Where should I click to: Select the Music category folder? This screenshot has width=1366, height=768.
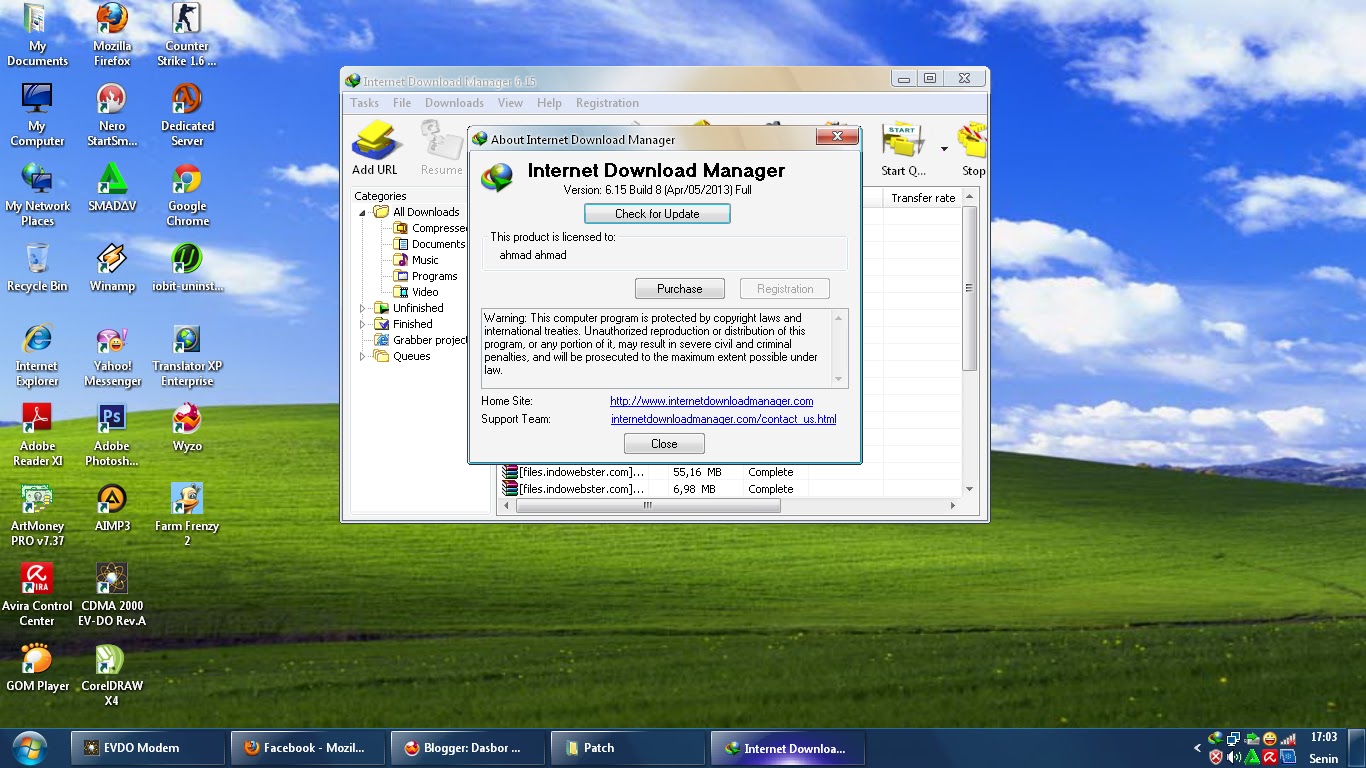[x=416, y=260]
